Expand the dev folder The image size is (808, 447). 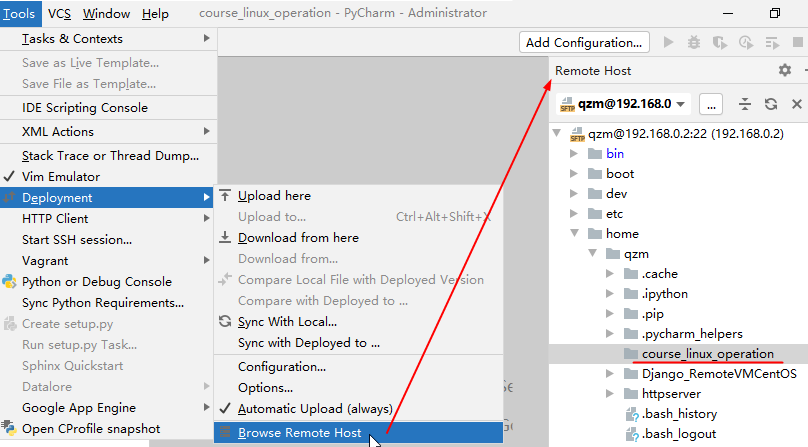click(x=574, y=194)
